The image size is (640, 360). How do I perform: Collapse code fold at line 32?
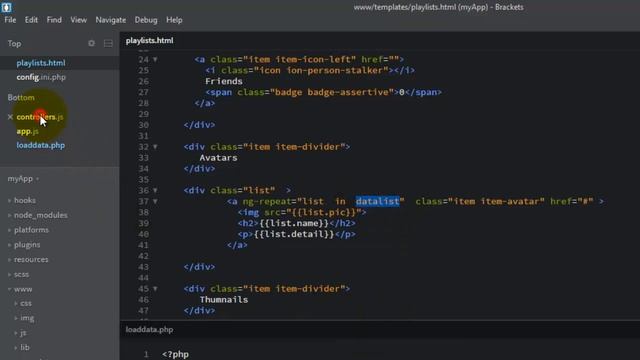click(155, 147)
